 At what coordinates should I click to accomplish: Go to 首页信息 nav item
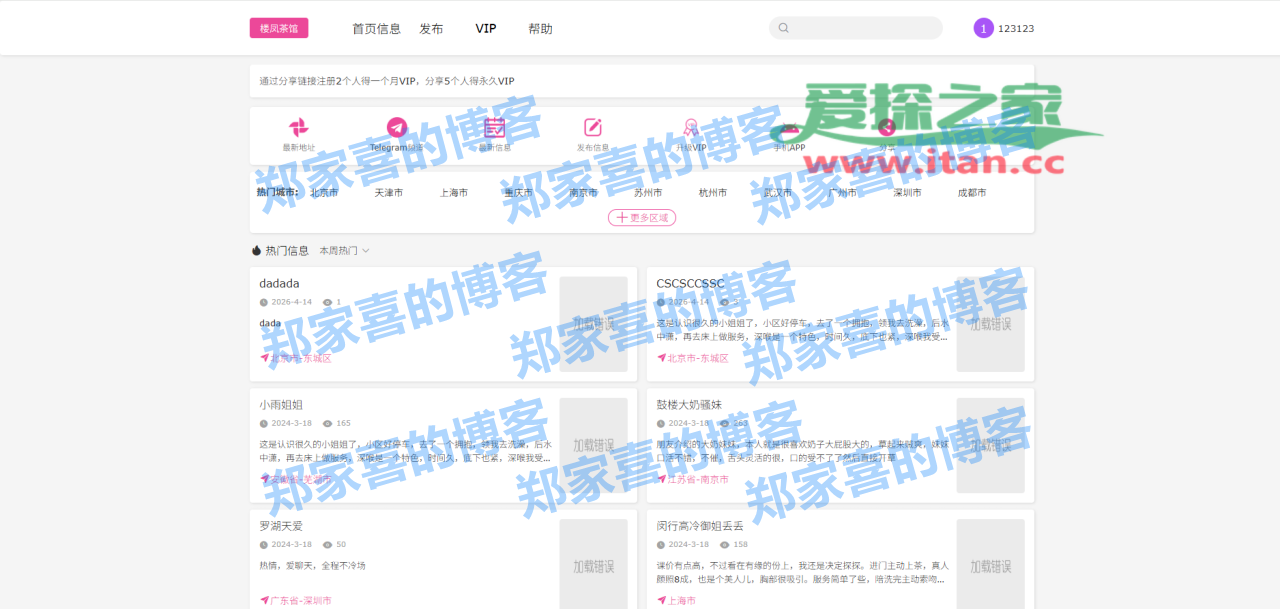[376, 29]
